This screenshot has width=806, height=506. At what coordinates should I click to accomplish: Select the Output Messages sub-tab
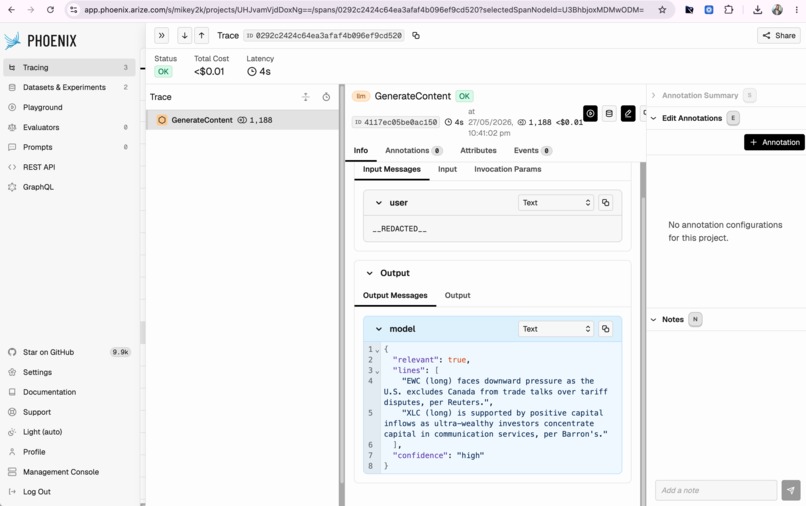(x=395, y=295)
